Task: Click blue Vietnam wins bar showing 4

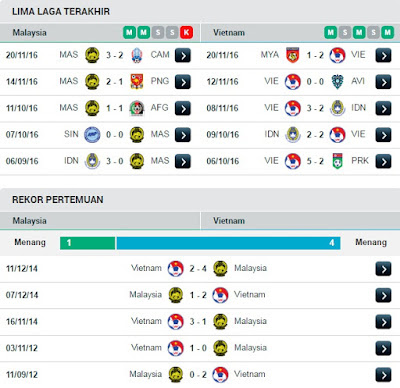Action: (x=228, y=243)
